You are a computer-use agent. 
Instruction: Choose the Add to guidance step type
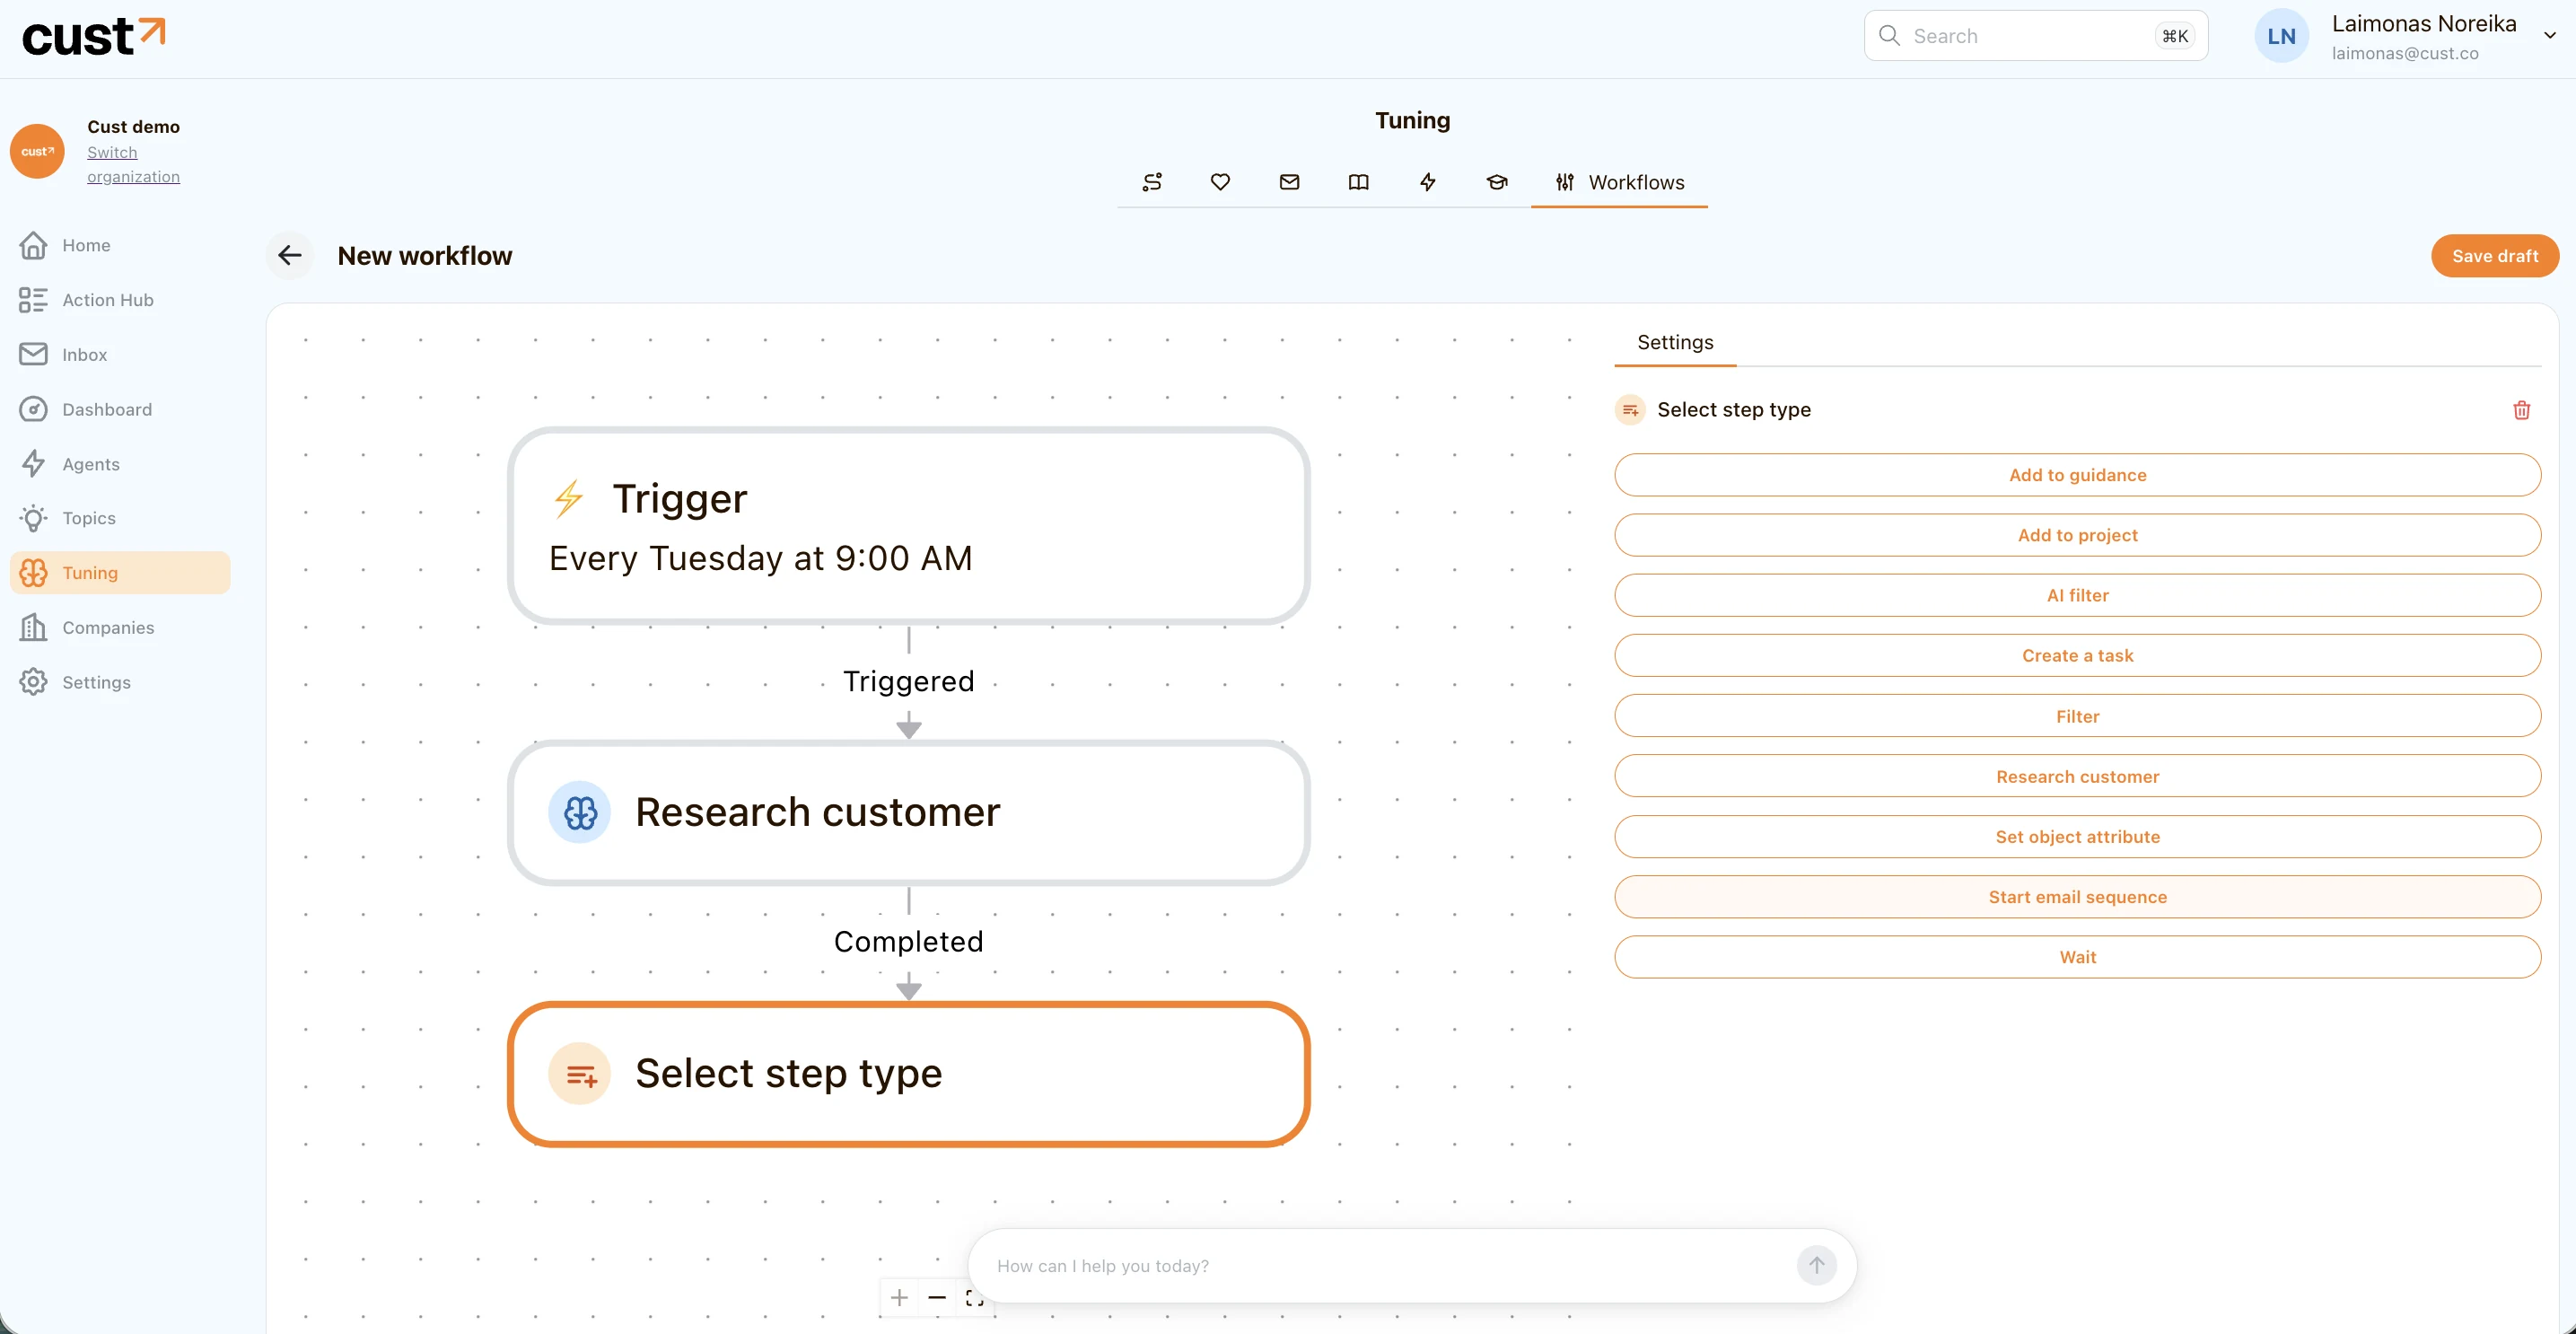coord(2077,475)
